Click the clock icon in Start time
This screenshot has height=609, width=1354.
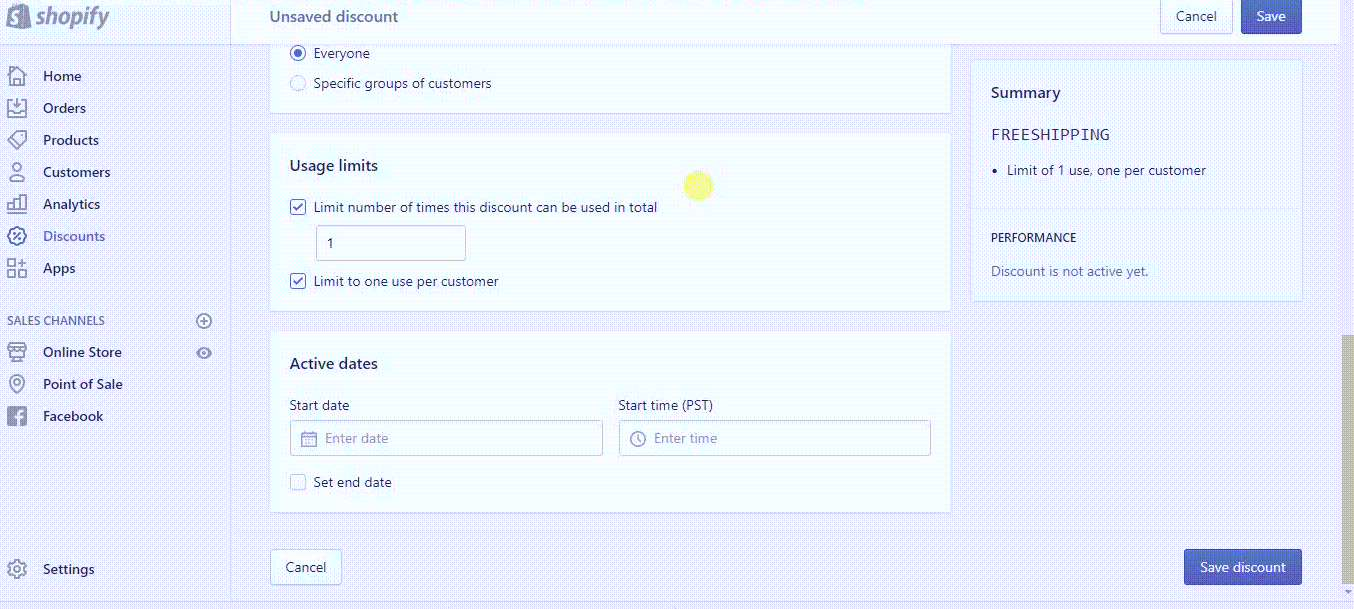point(638,439)
